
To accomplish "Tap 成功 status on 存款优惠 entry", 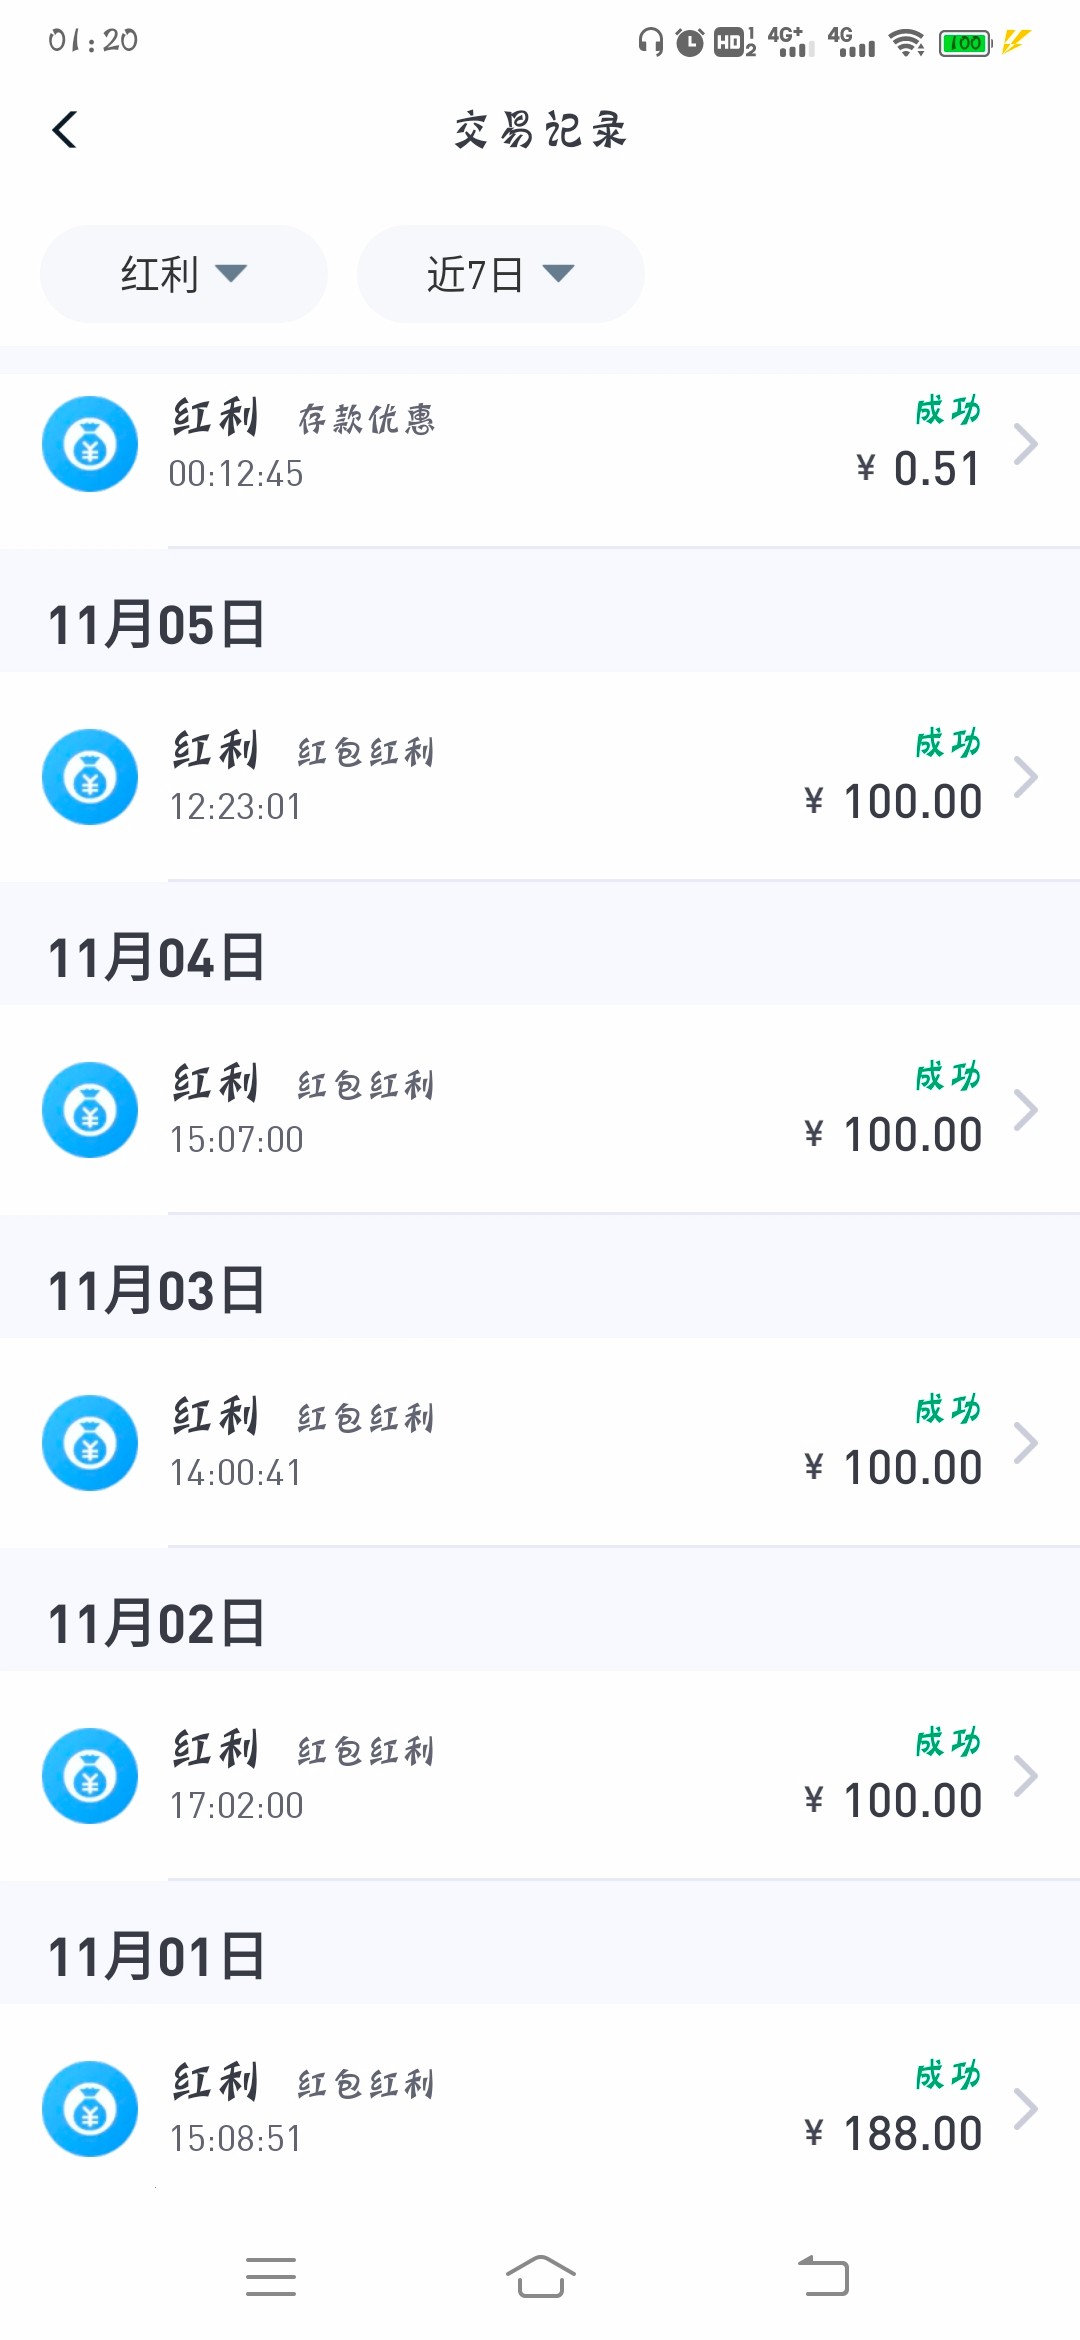I will click(947, 410).
